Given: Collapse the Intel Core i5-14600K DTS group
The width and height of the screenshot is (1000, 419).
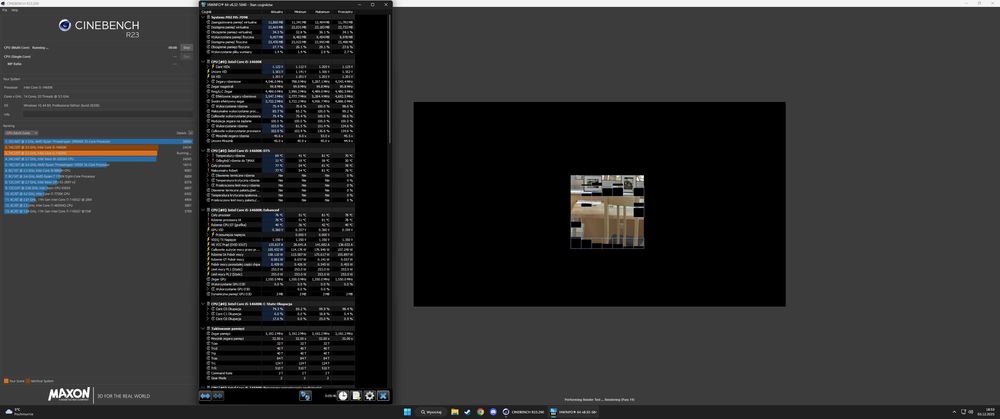Looking at the screenshot, I should click(203, 151).
